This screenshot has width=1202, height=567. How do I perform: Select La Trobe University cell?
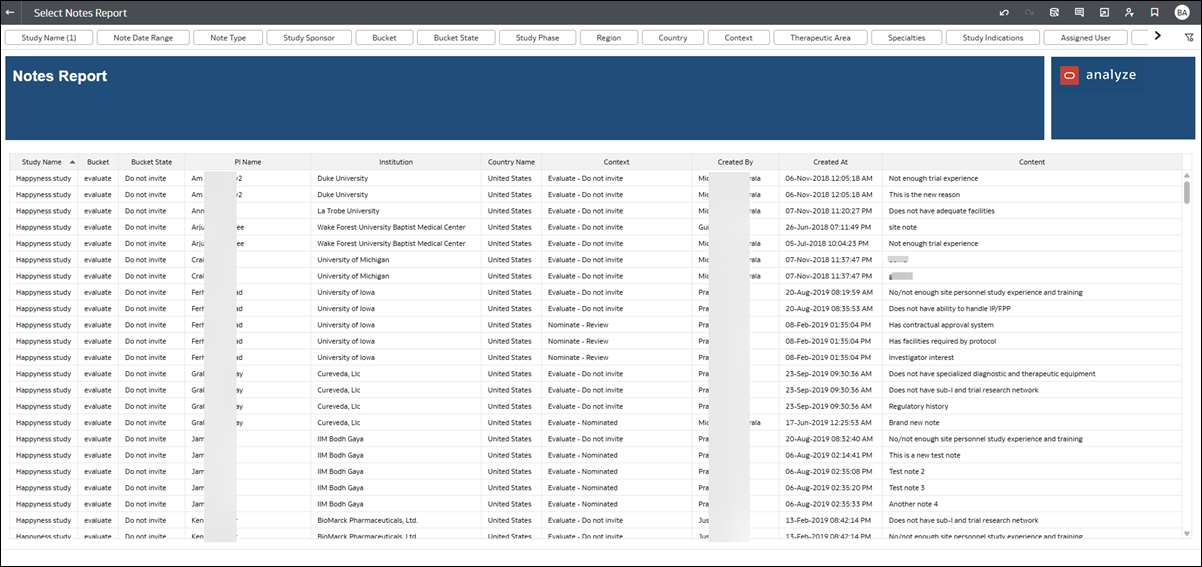[x=396, y=211]
